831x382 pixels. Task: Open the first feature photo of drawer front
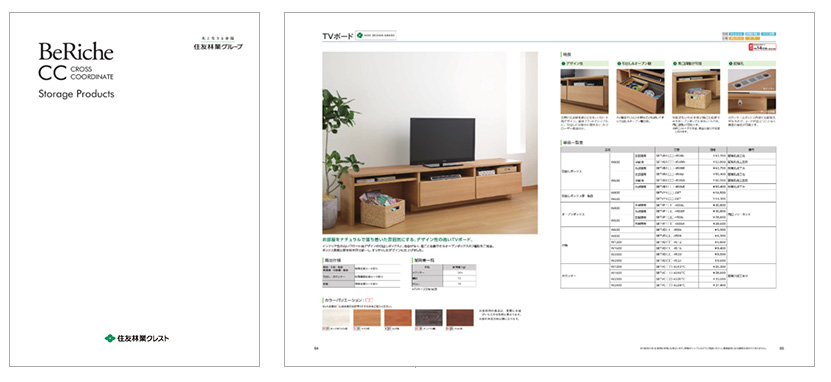tap(584, 91)
